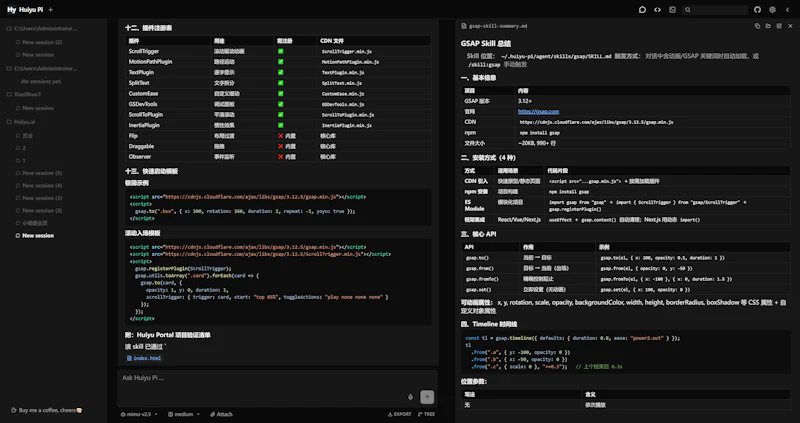Open medium reasoning level dropdown

[184, 414]
